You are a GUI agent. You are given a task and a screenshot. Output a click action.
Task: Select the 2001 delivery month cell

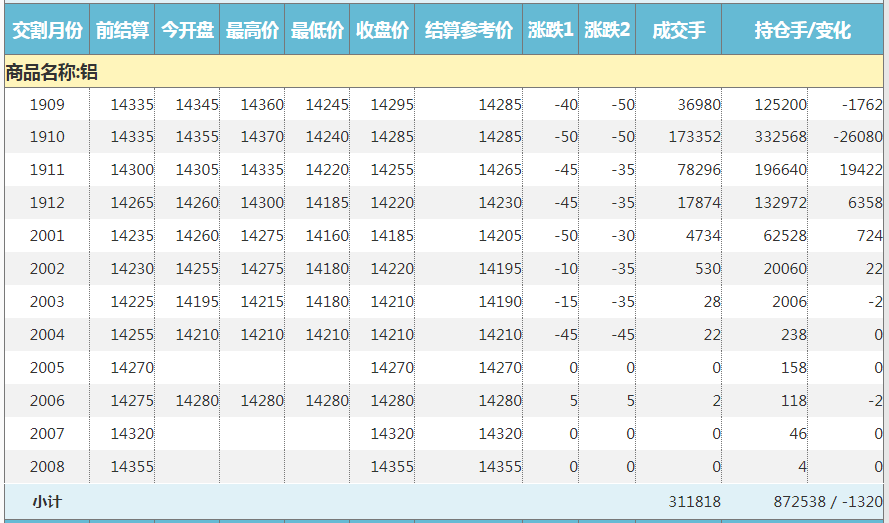pos(47,236)
